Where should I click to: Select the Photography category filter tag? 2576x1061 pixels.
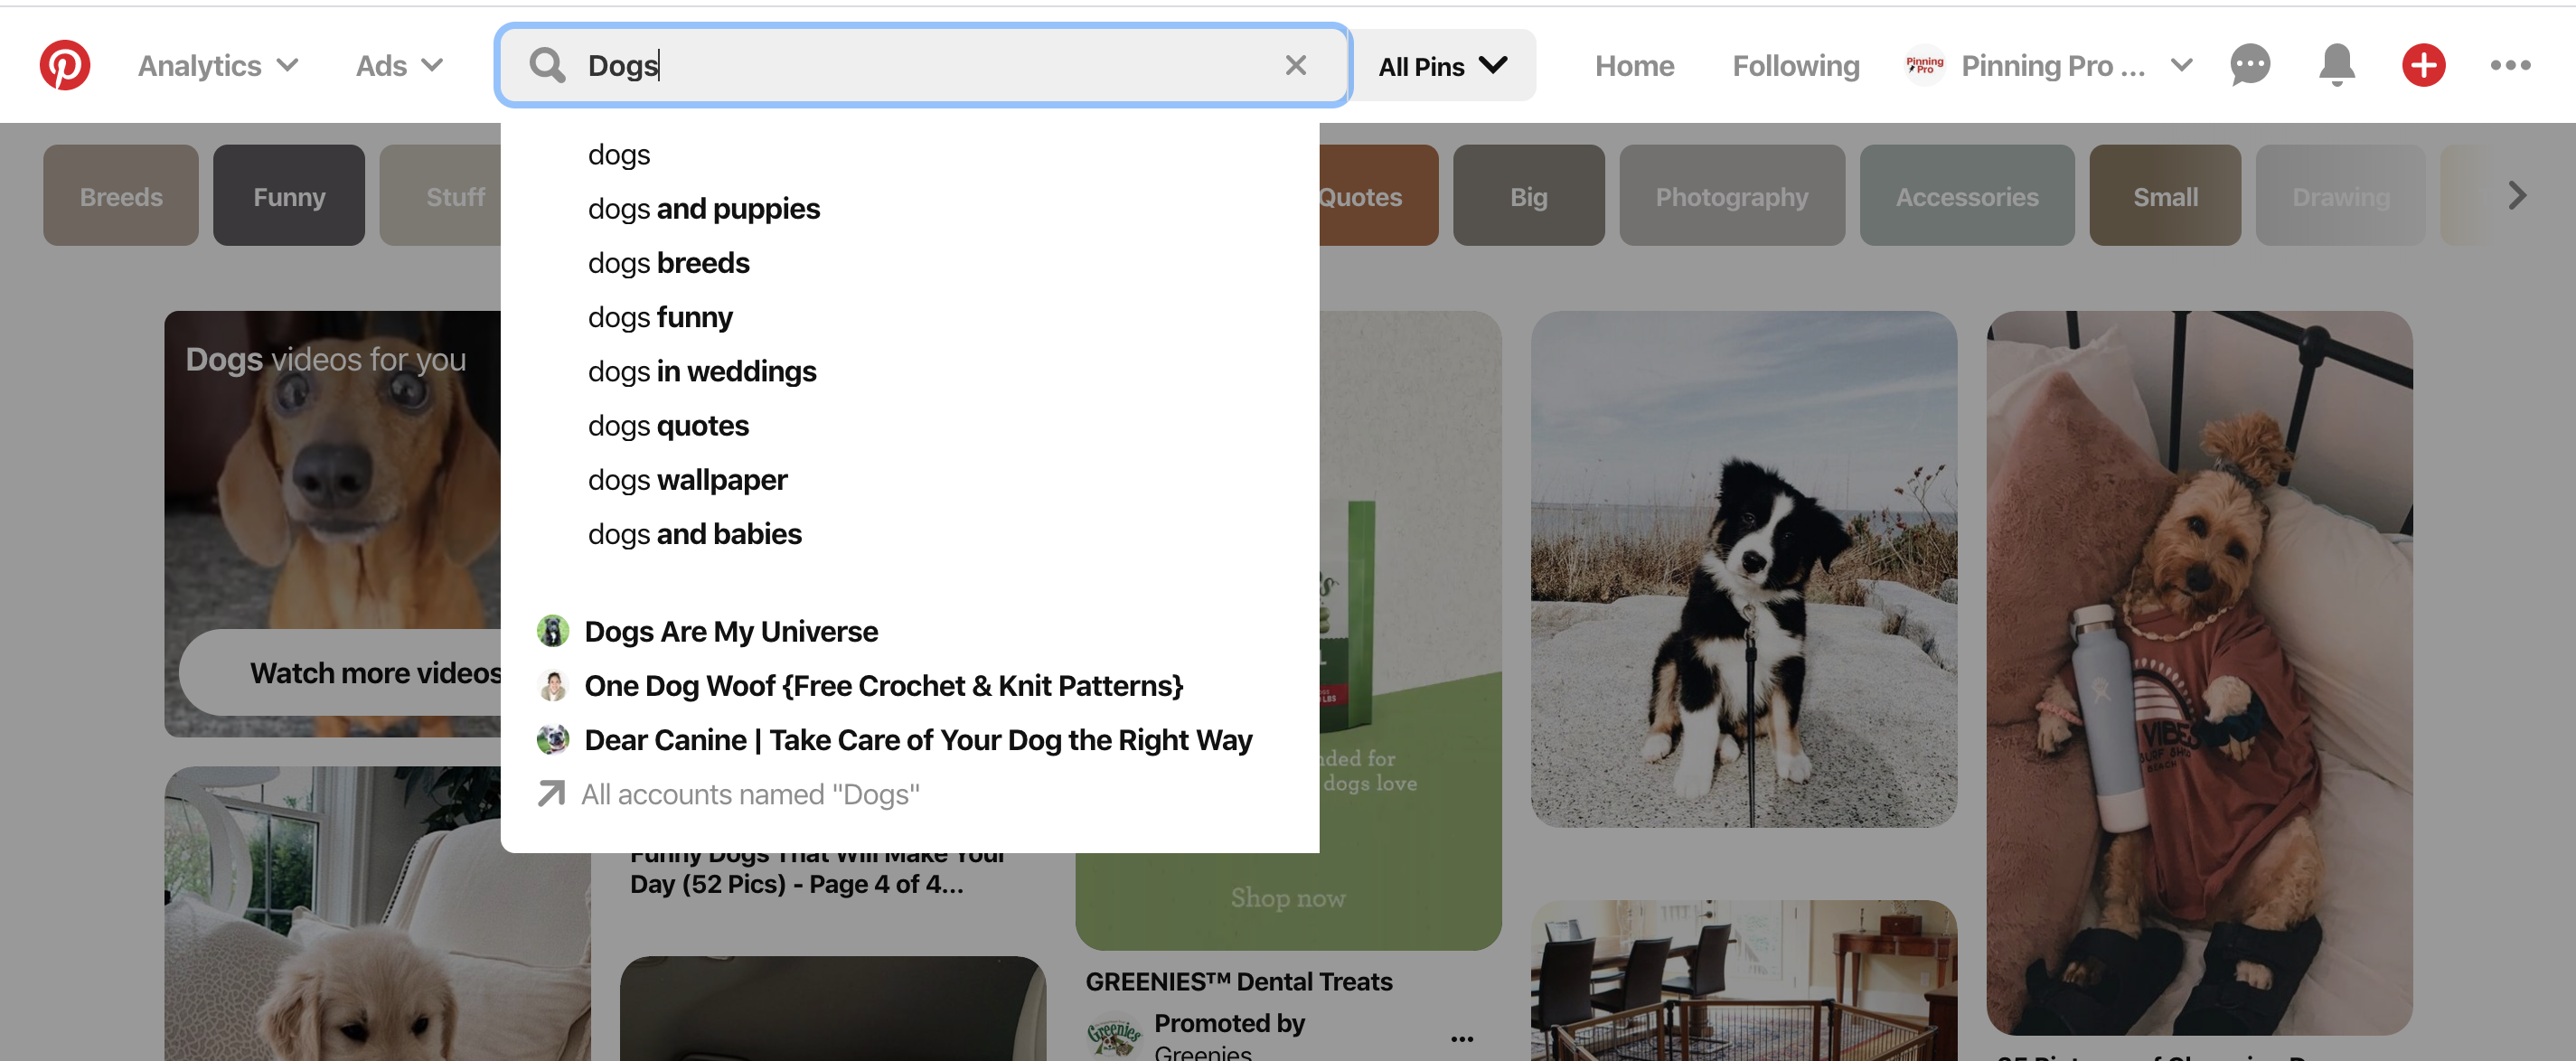pos(1730,193)
